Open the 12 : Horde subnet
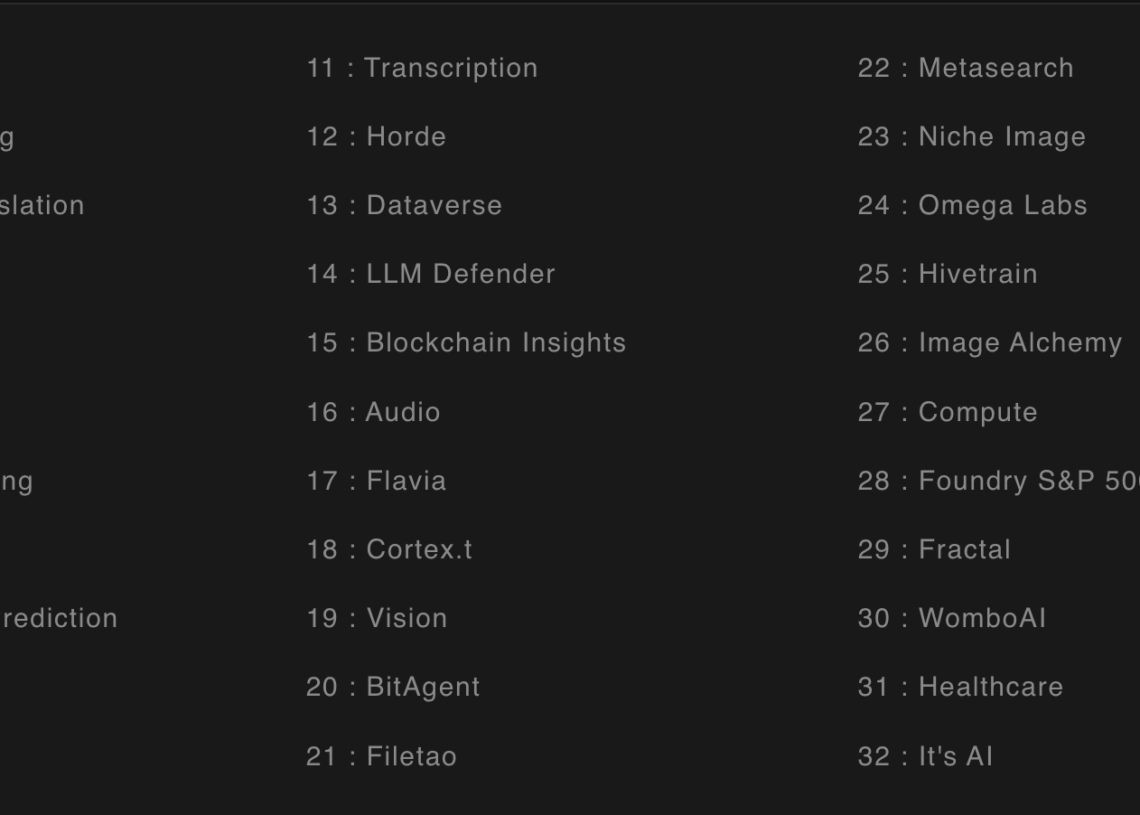Viewport: 1140px width, 815px height. point(376,137)
